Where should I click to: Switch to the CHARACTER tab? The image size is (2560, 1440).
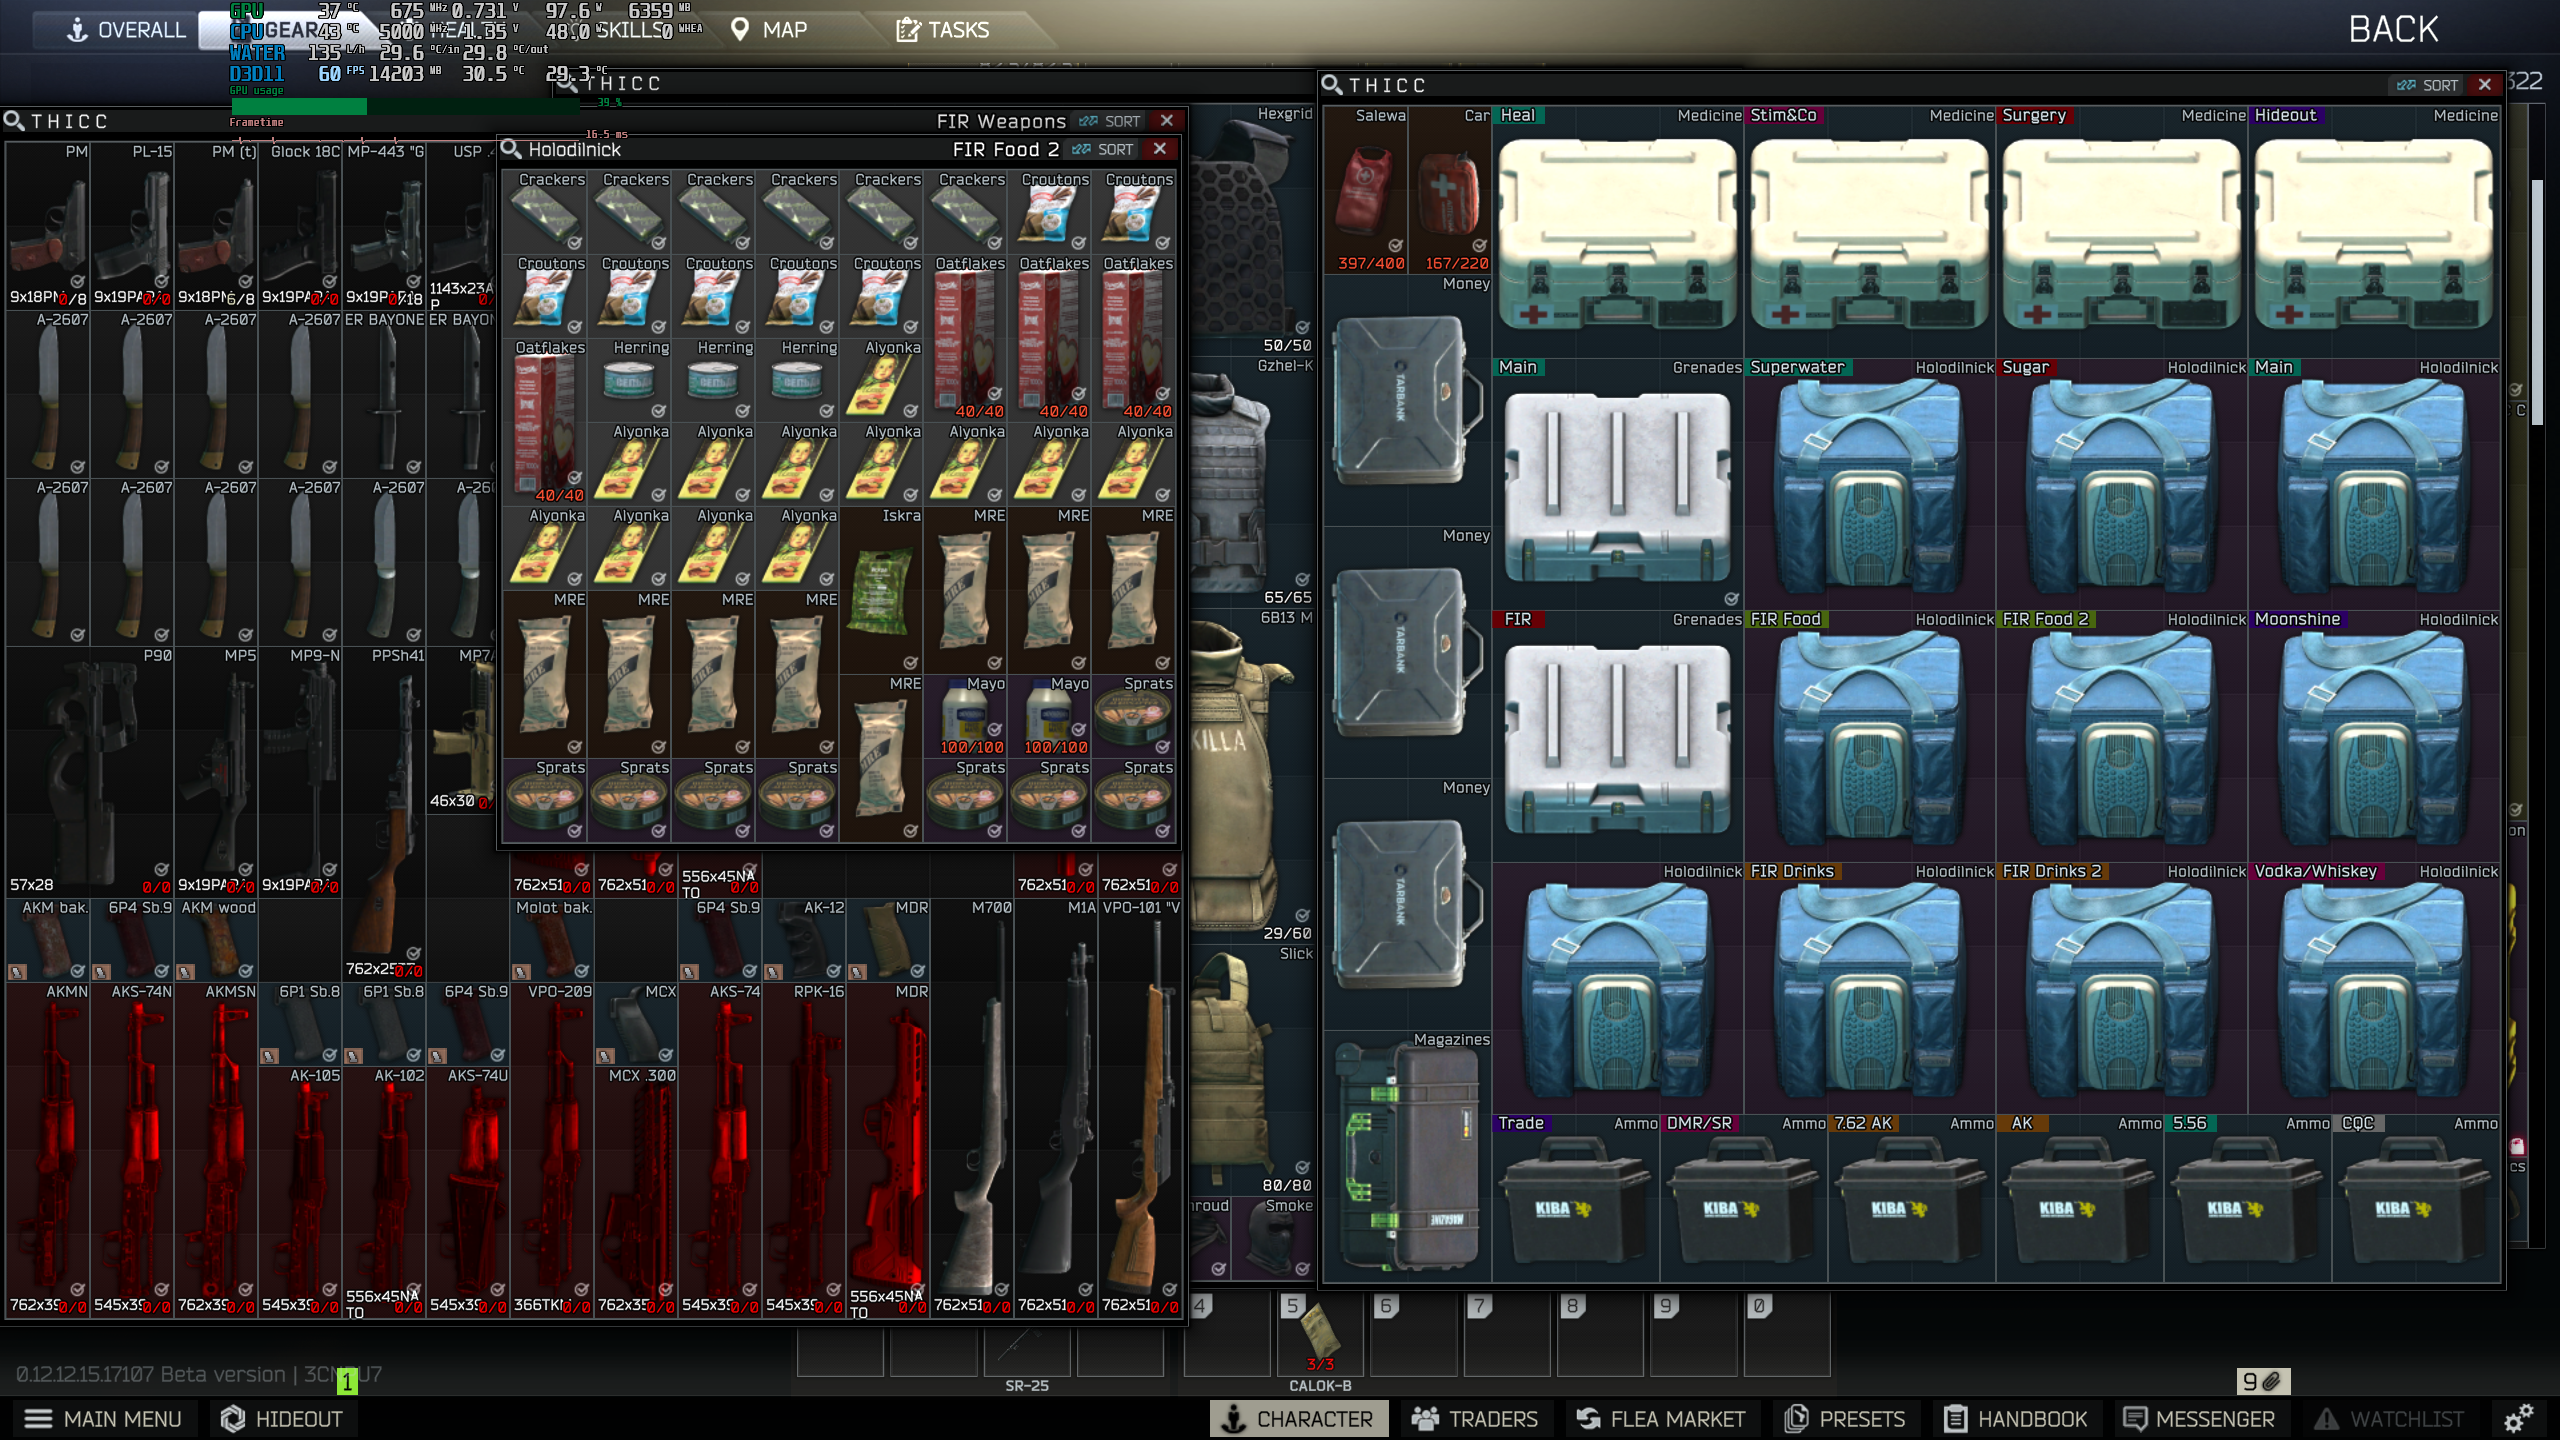click(1298, 1418)
